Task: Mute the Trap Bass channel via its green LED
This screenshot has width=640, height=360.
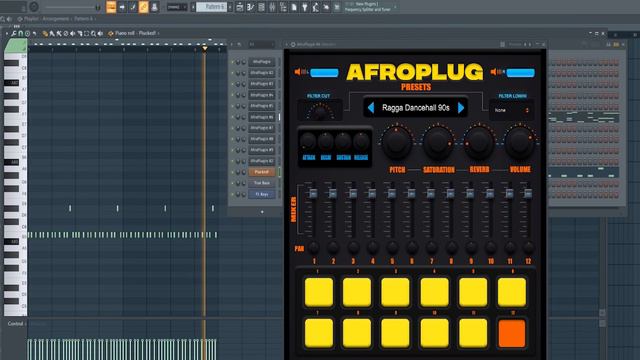Action: pyautogui.click(x=233, y=183)
